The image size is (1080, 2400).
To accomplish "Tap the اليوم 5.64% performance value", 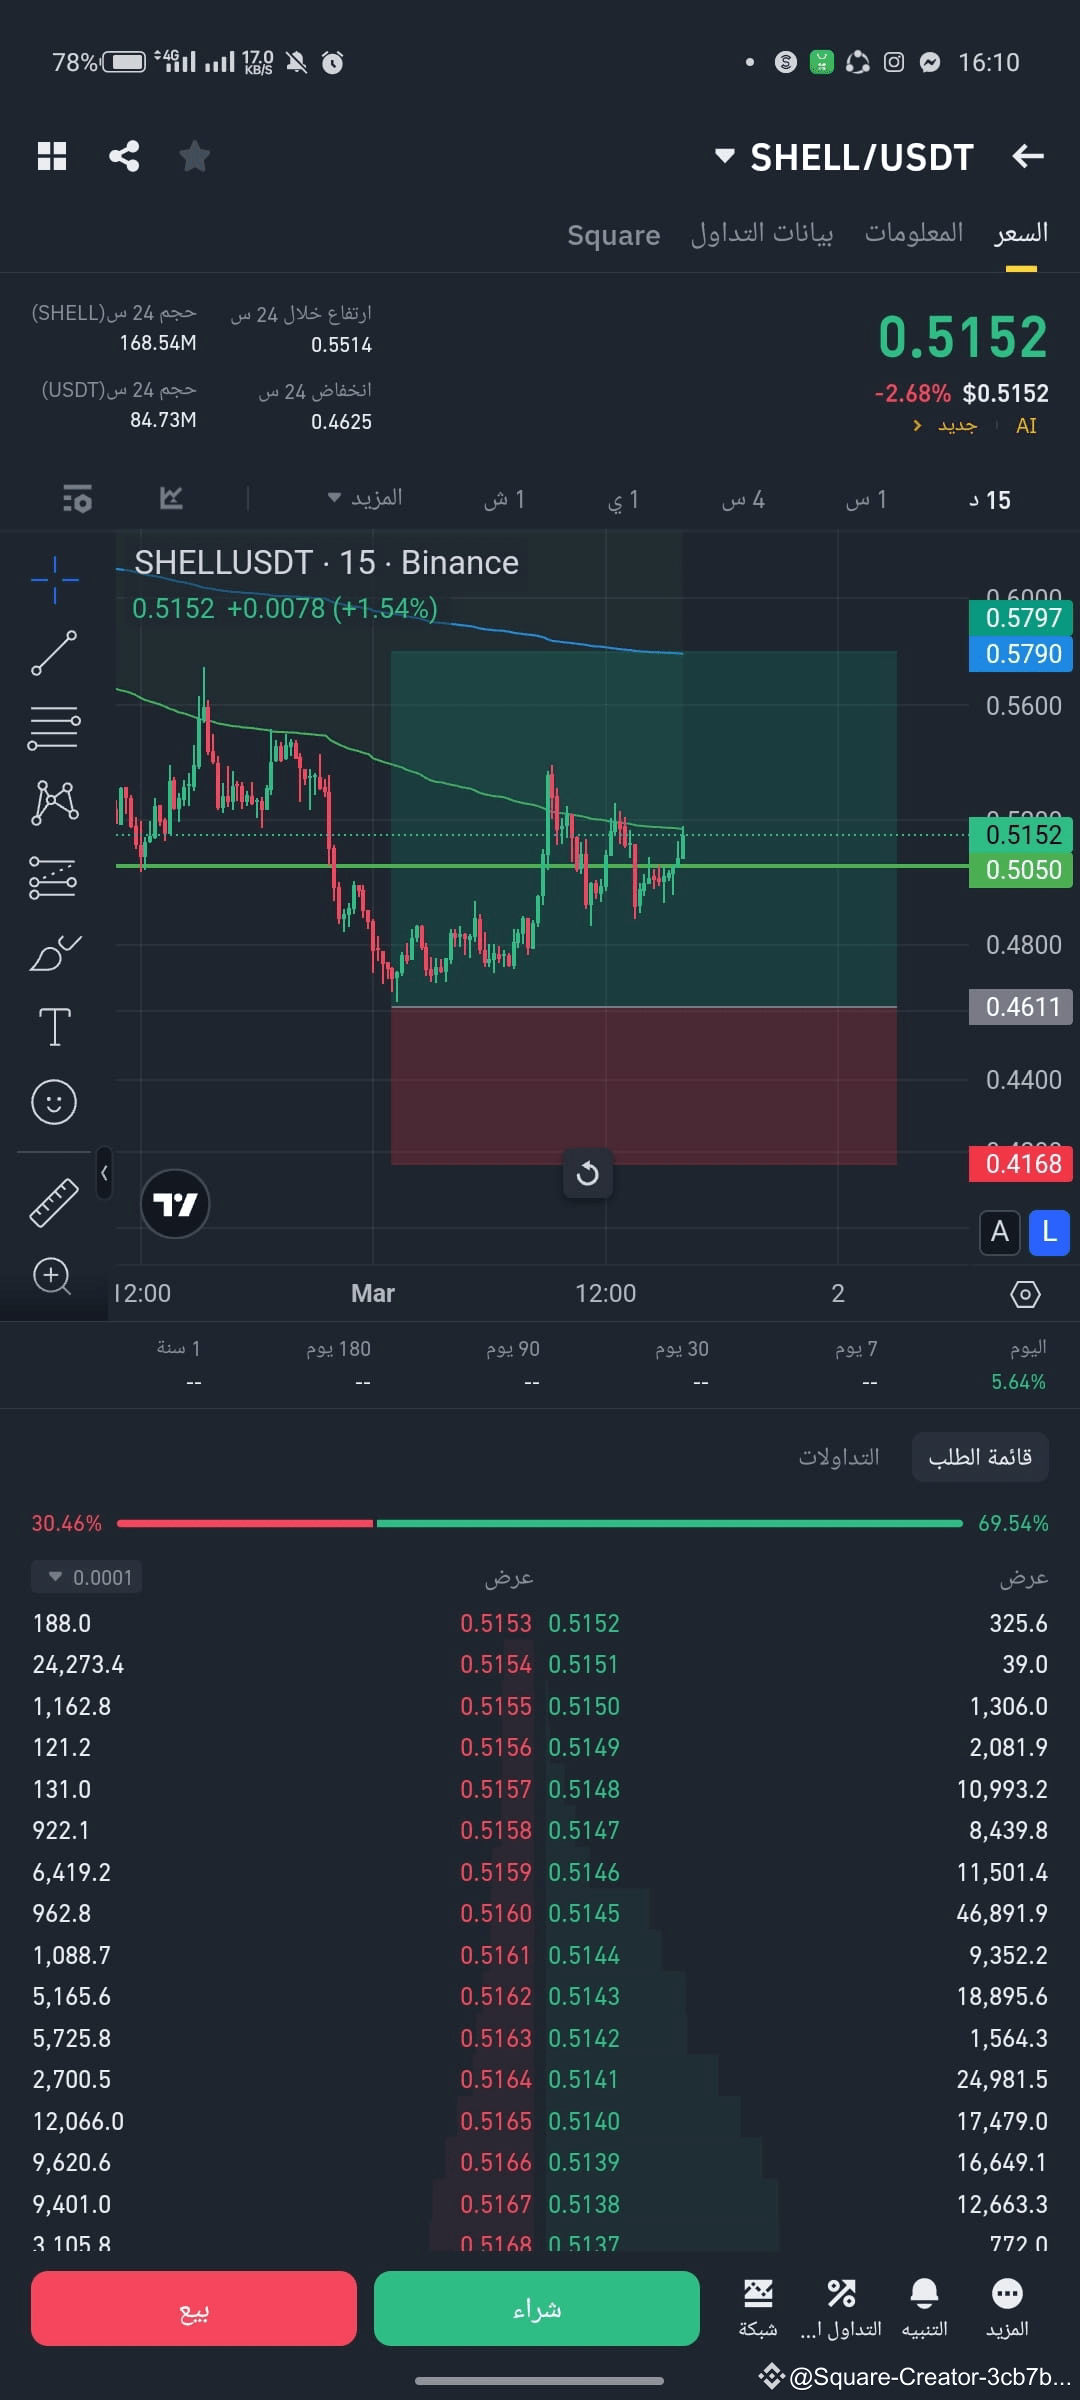I will [x=1019, y=1381].
